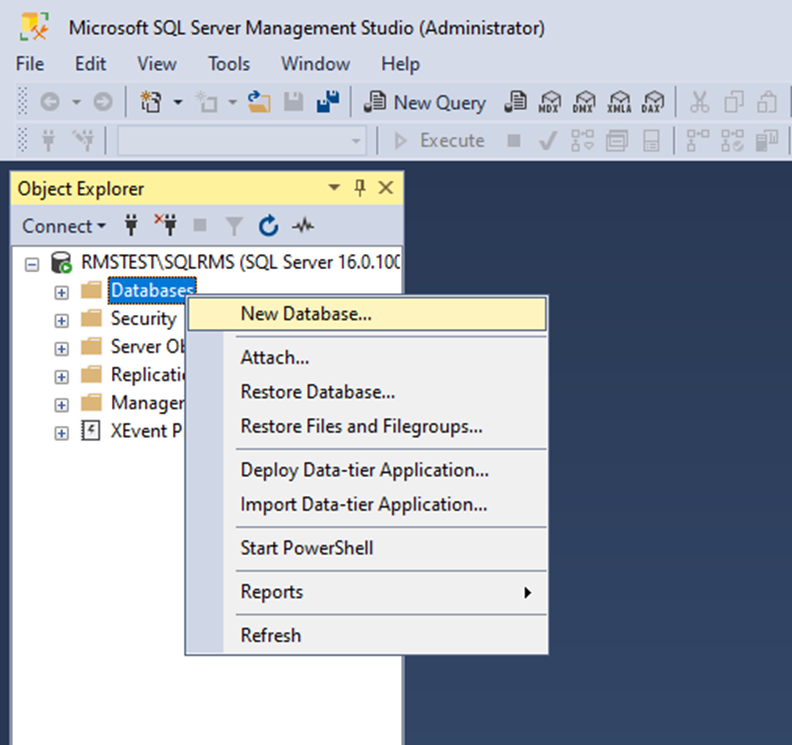Click the New Project toolbar icon
The width and height of the screenshot is (792, 745).
tap(151, 102)
